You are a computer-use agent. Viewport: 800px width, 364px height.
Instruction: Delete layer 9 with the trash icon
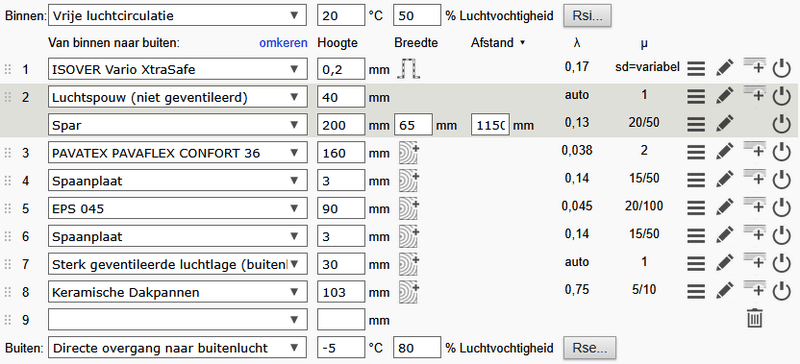click(755, 318)
